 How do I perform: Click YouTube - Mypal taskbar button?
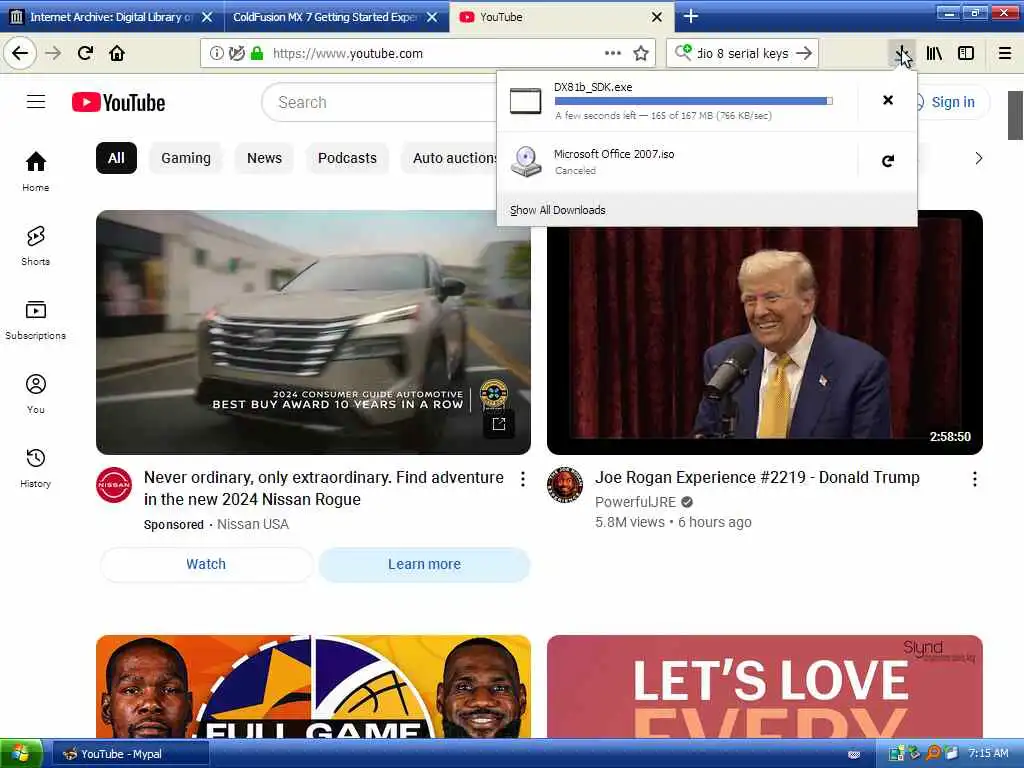130,754
